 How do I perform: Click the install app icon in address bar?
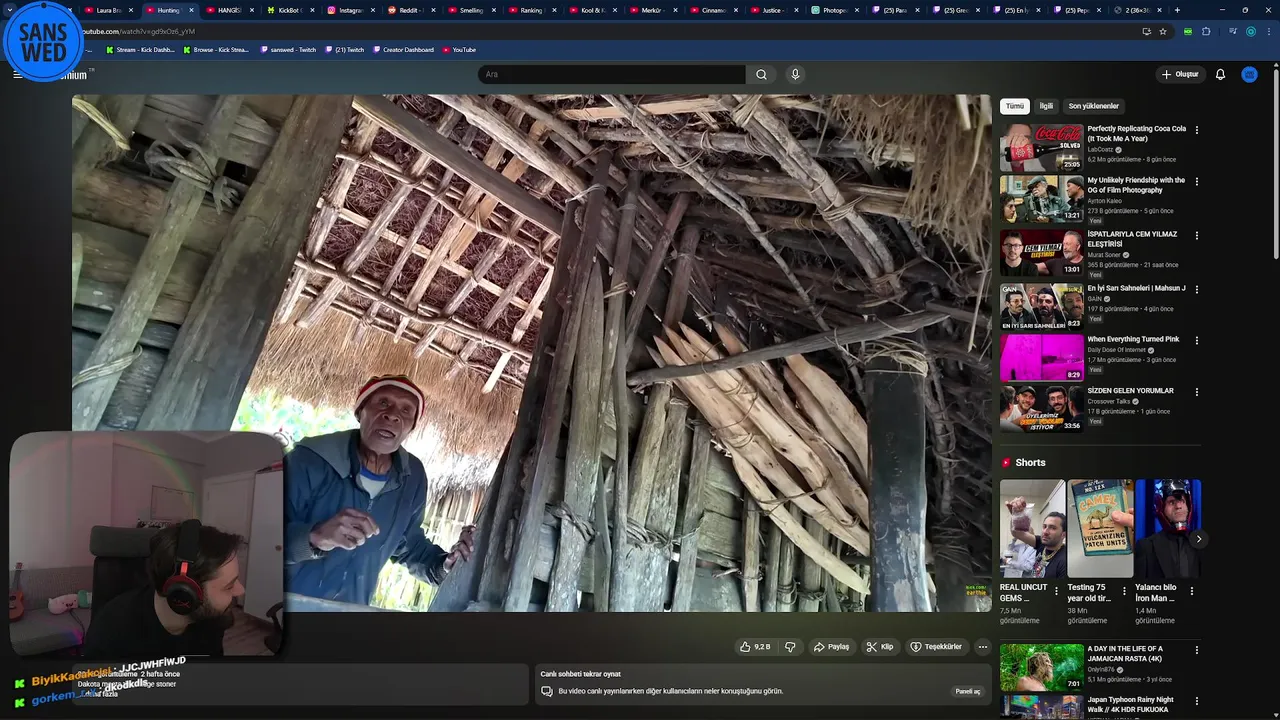tap(1146, 31)
